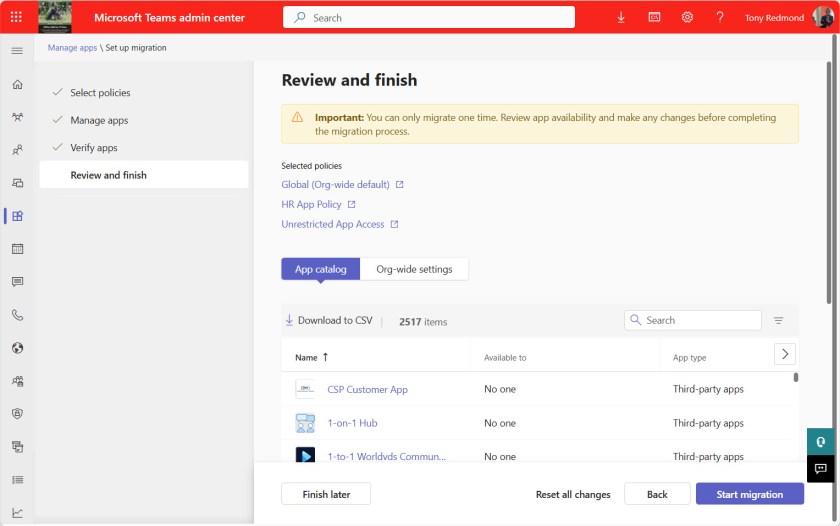840x526 pixels.
Task: Open Teams devices icon in sidebar
Action: pyautogui.click(x=17, y=183)
